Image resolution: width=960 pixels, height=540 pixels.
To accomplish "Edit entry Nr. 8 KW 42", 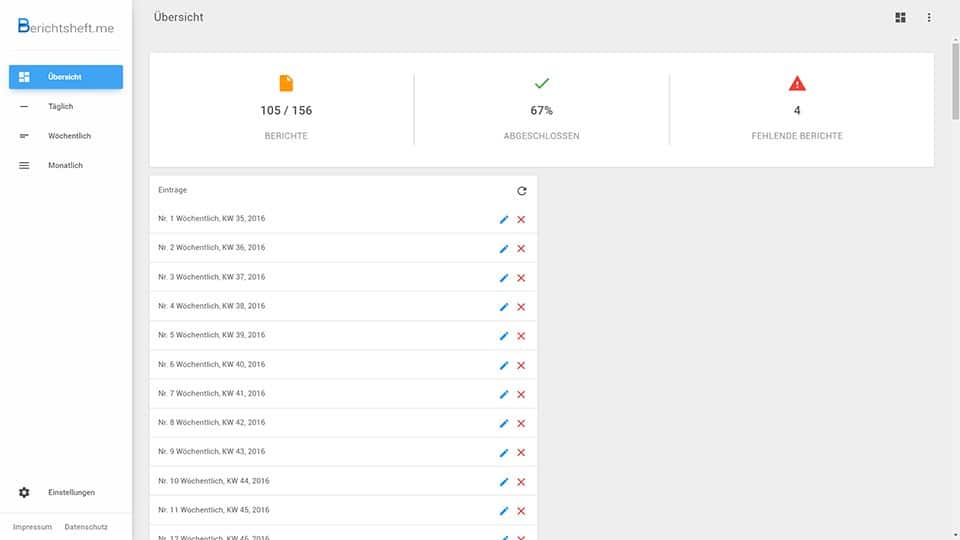I will pyautogui.click(x=504, y=424).
